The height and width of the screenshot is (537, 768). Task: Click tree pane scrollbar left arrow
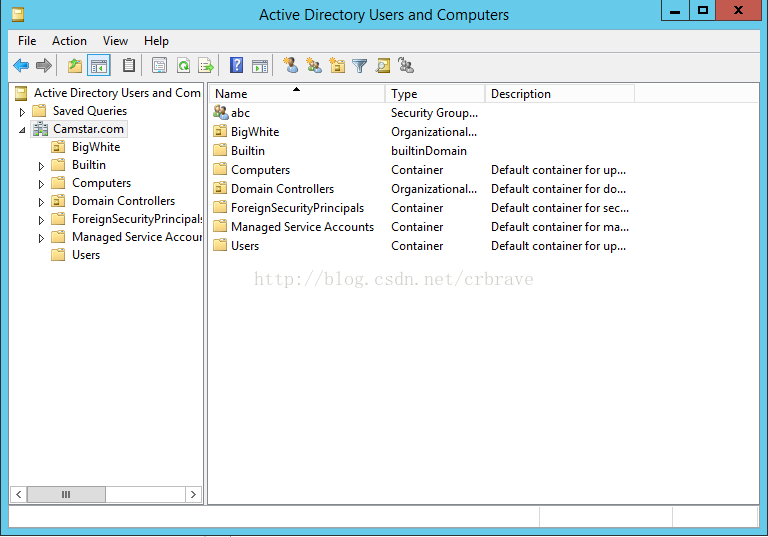[x=18, y=494]
